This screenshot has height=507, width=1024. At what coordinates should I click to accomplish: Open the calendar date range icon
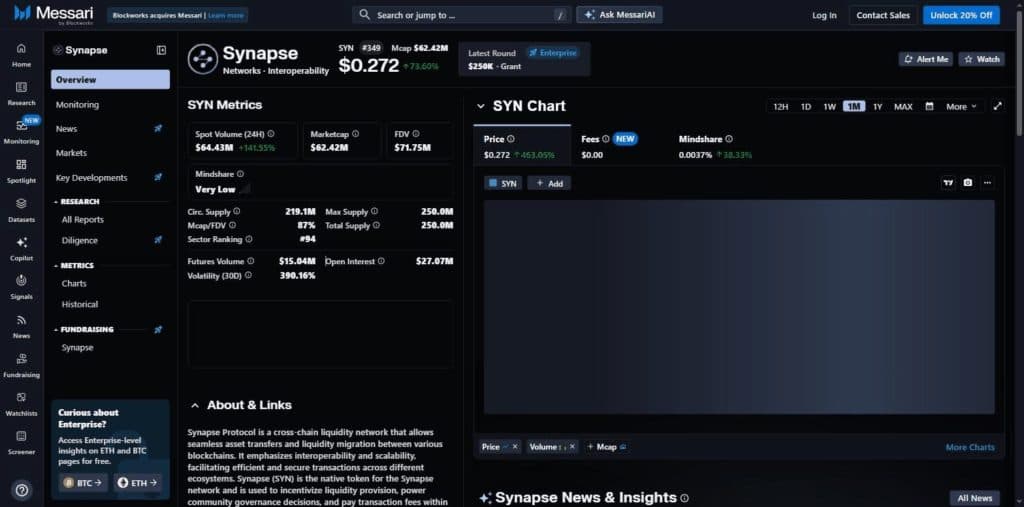coord(929,106)
